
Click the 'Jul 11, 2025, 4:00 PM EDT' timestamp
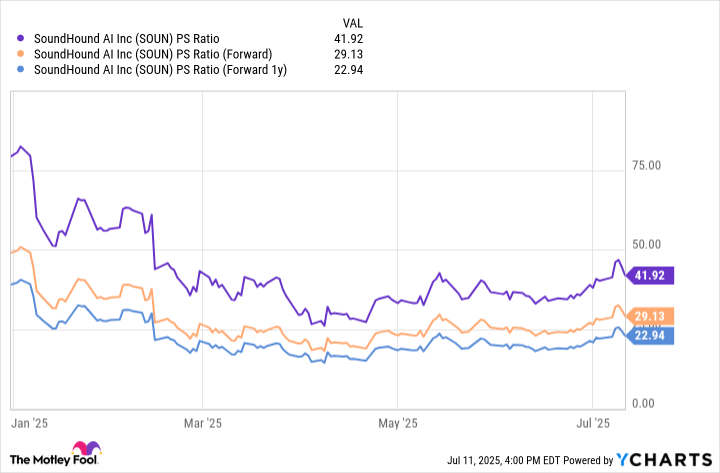click(503, 460)
